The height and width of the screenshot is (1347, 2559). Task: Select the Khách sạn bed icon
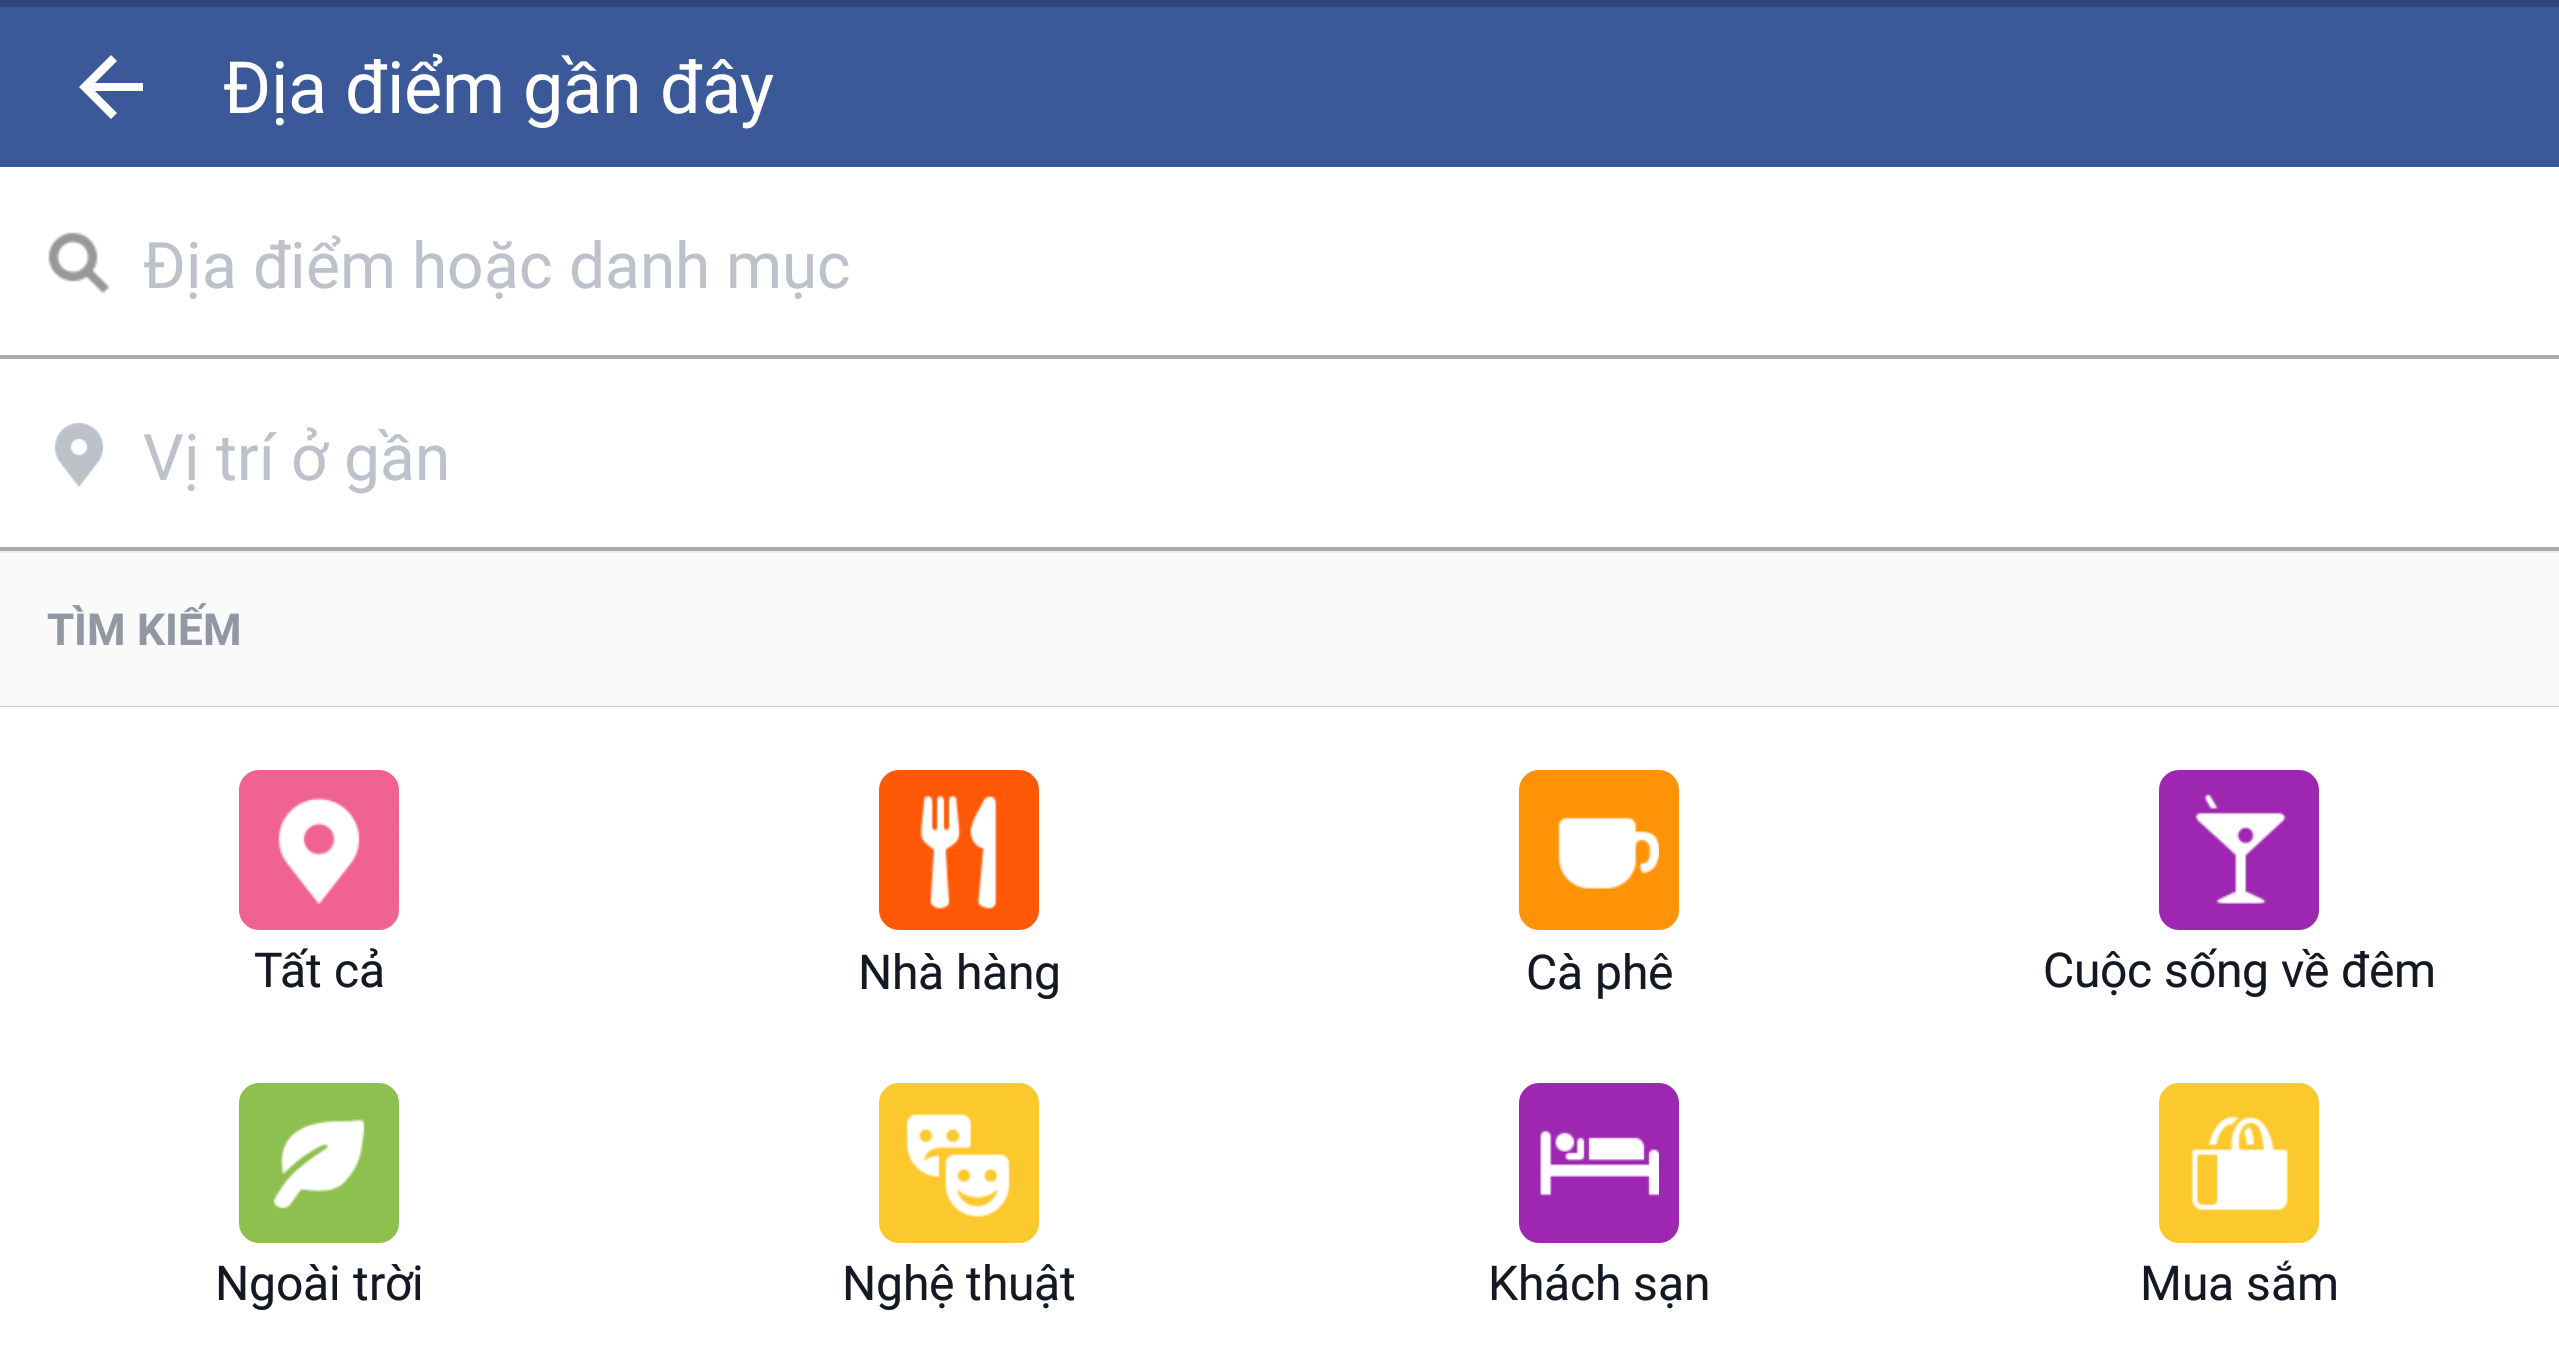1598,1162
